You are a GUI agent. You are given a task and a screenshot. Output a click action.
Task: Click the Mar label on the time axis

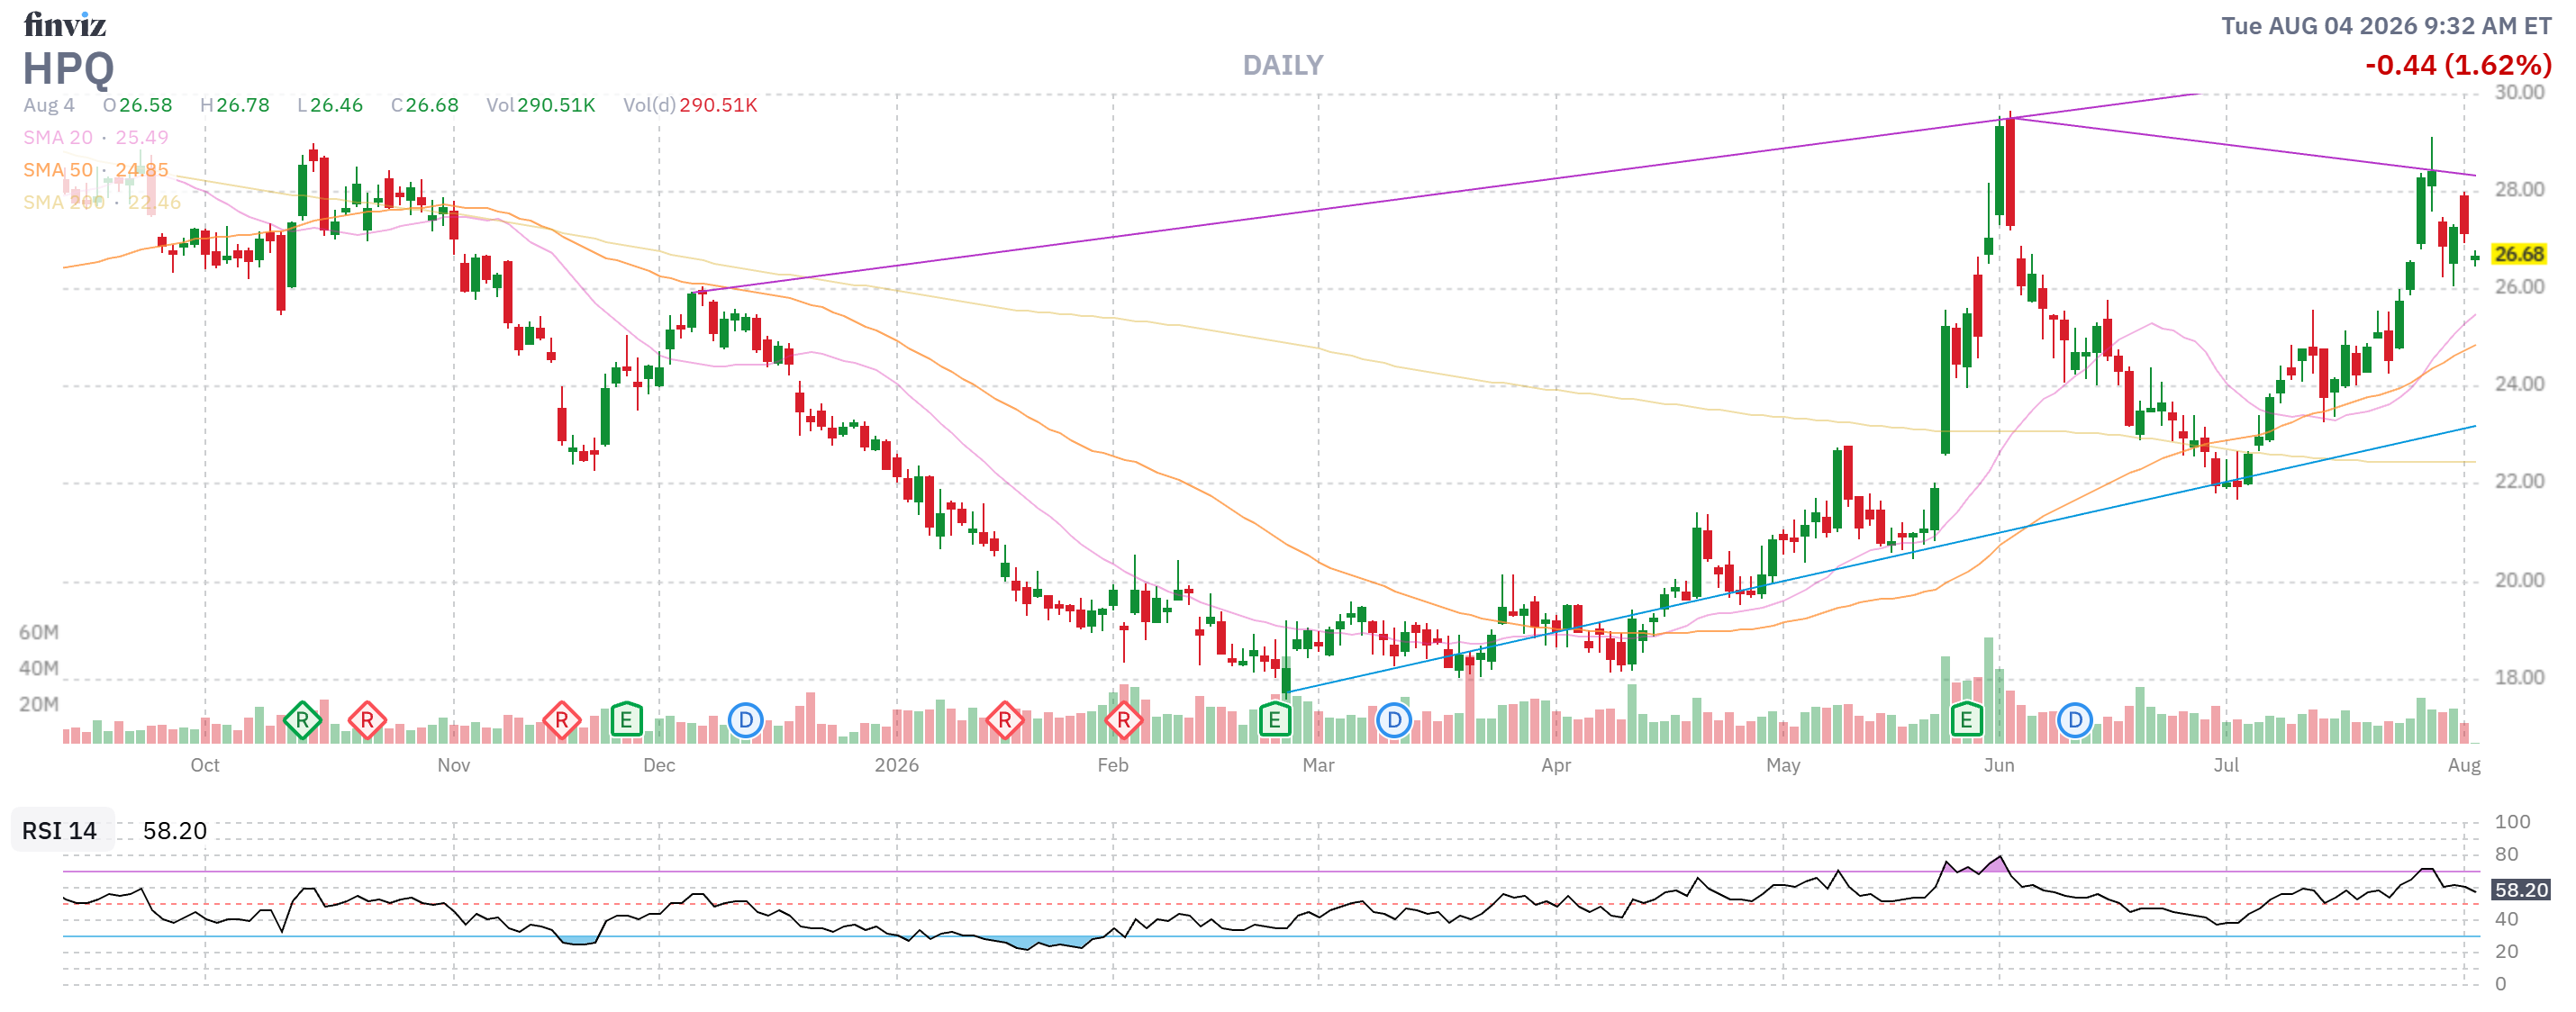pyautogui.click(x=1318, y=765)
